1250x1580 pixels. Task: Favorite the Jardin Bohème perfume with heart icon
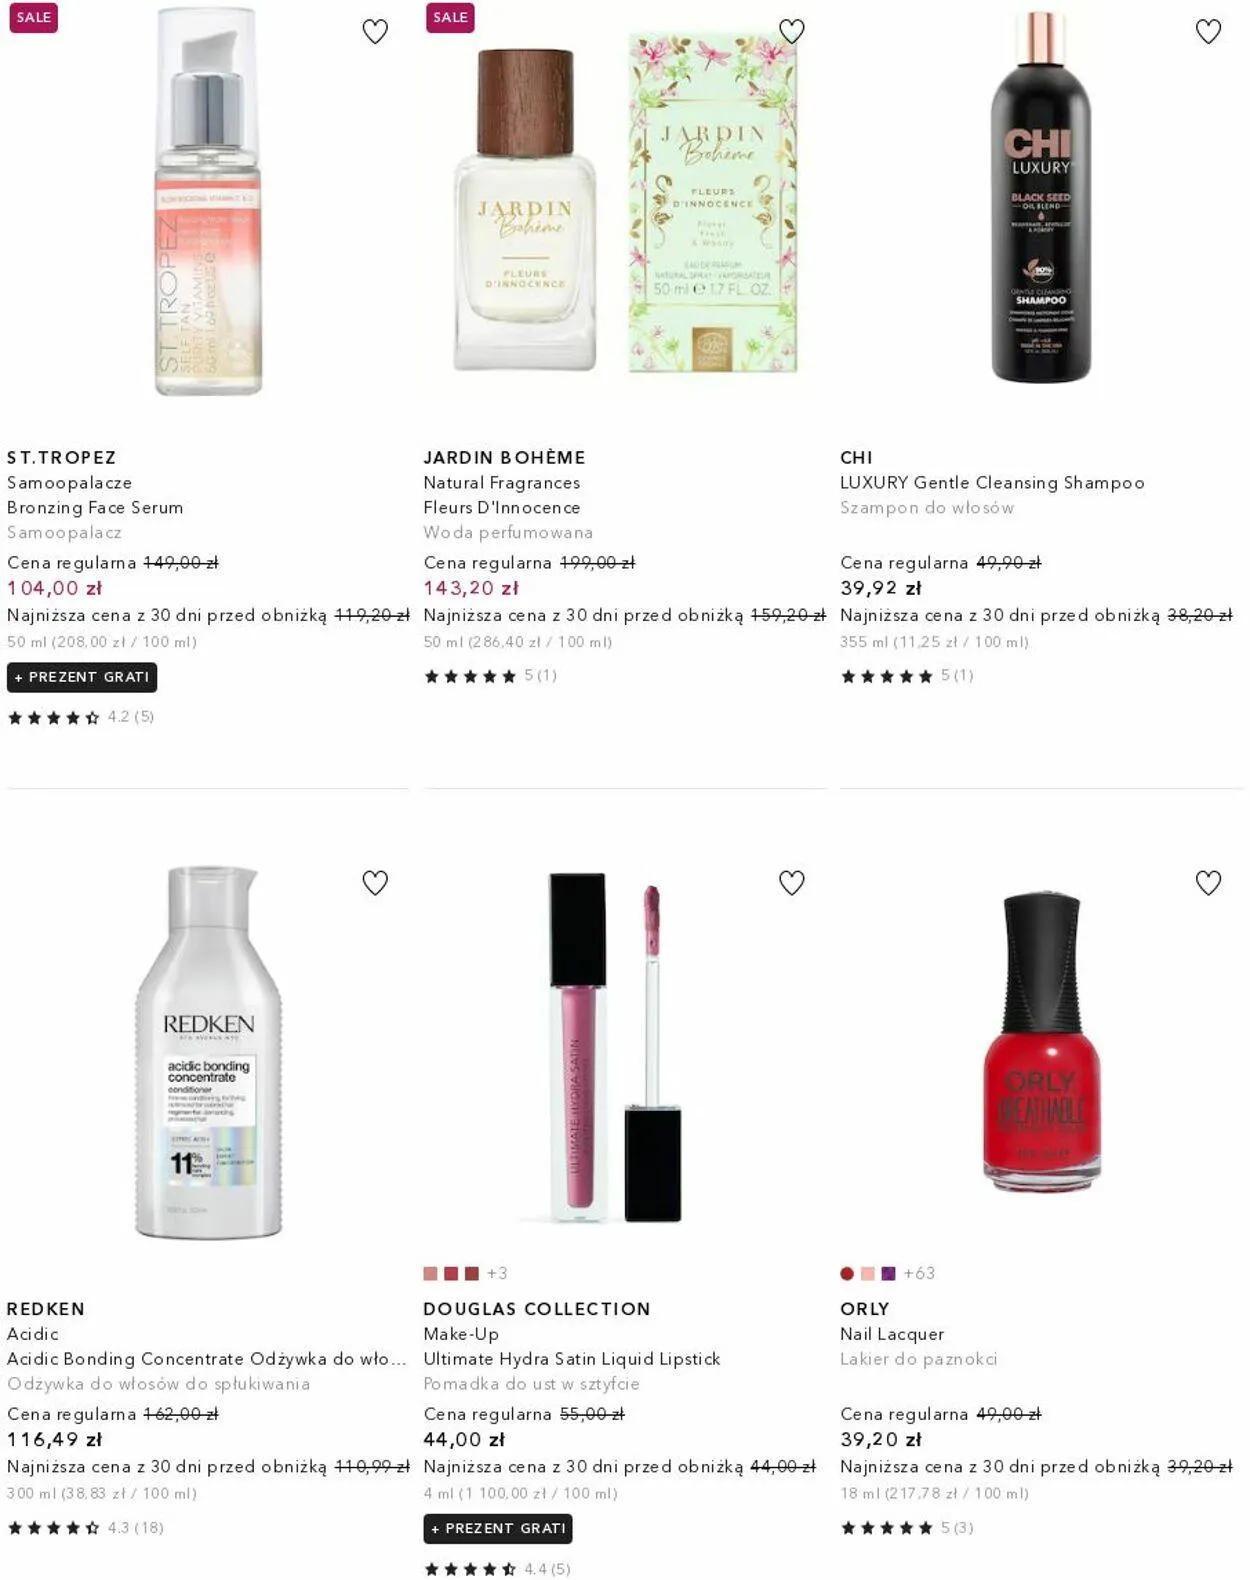click(x=792, y=31)
